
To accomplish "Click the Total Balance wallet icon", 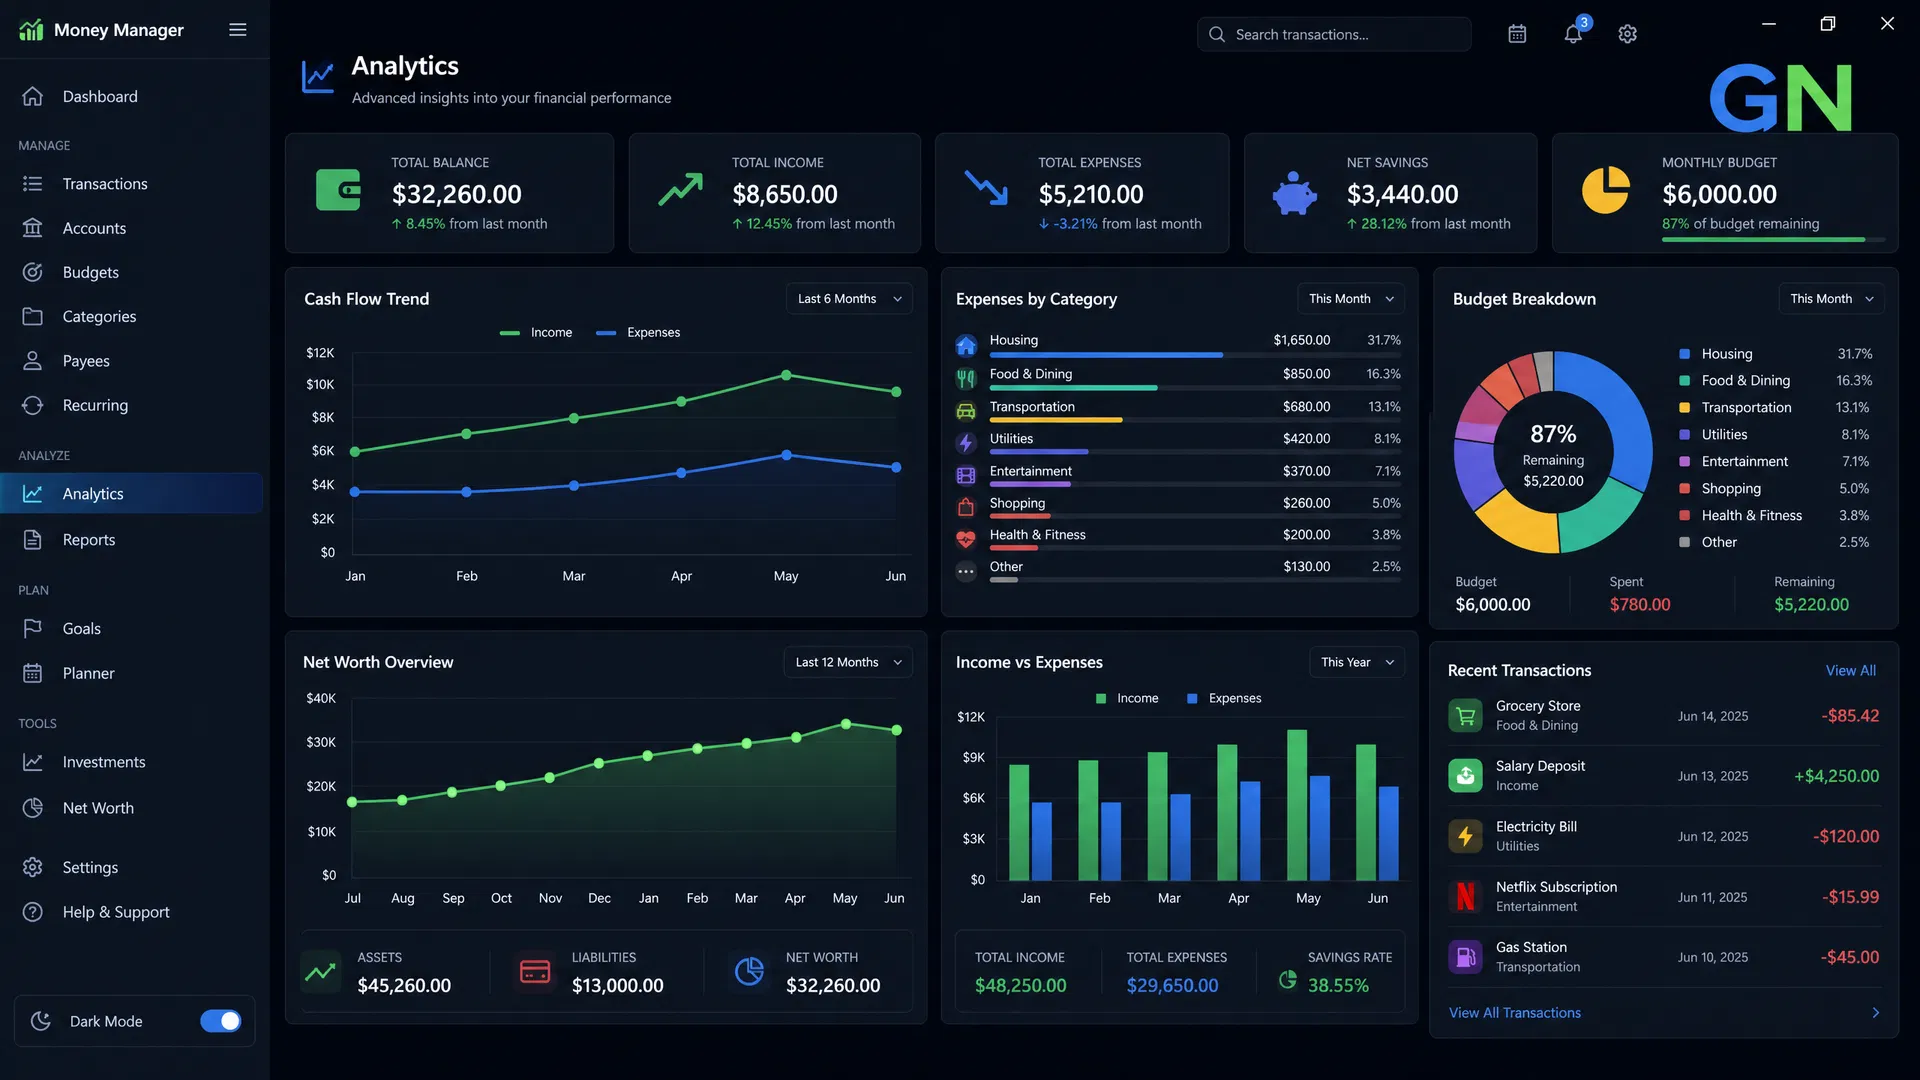I will pyautogui.click(x=338, y=190).
